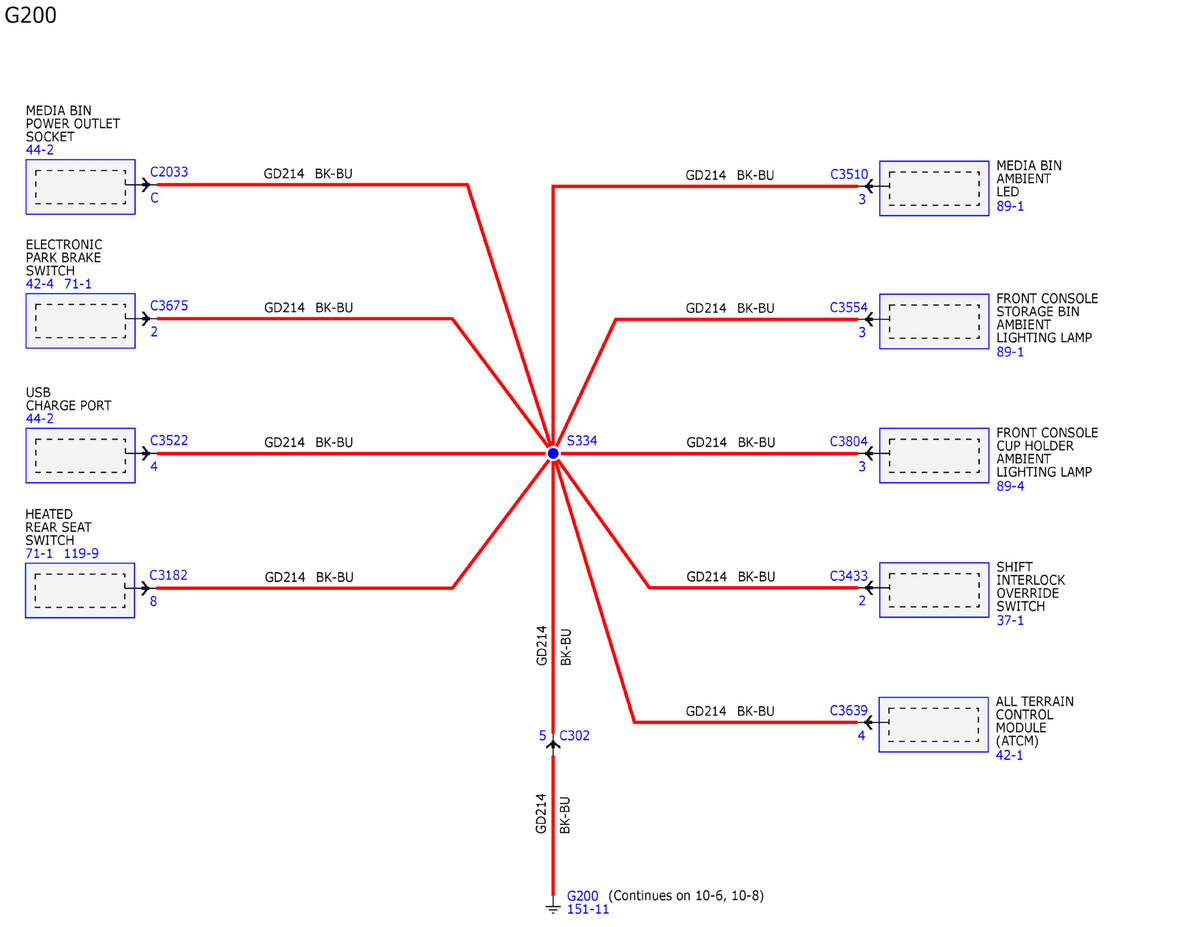Go to page reference 151-11
1200x927 pixels.
click(588, 910)
